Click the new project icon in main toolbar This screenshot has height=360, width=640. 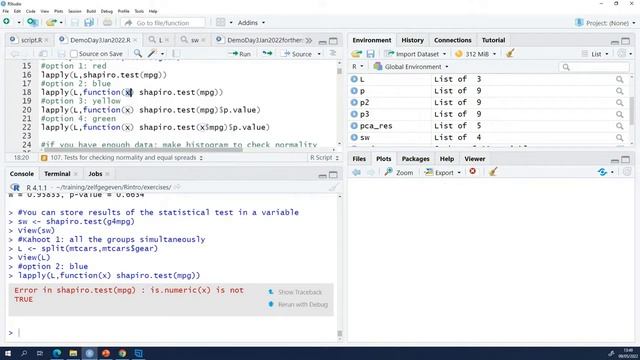coord(32,22)
